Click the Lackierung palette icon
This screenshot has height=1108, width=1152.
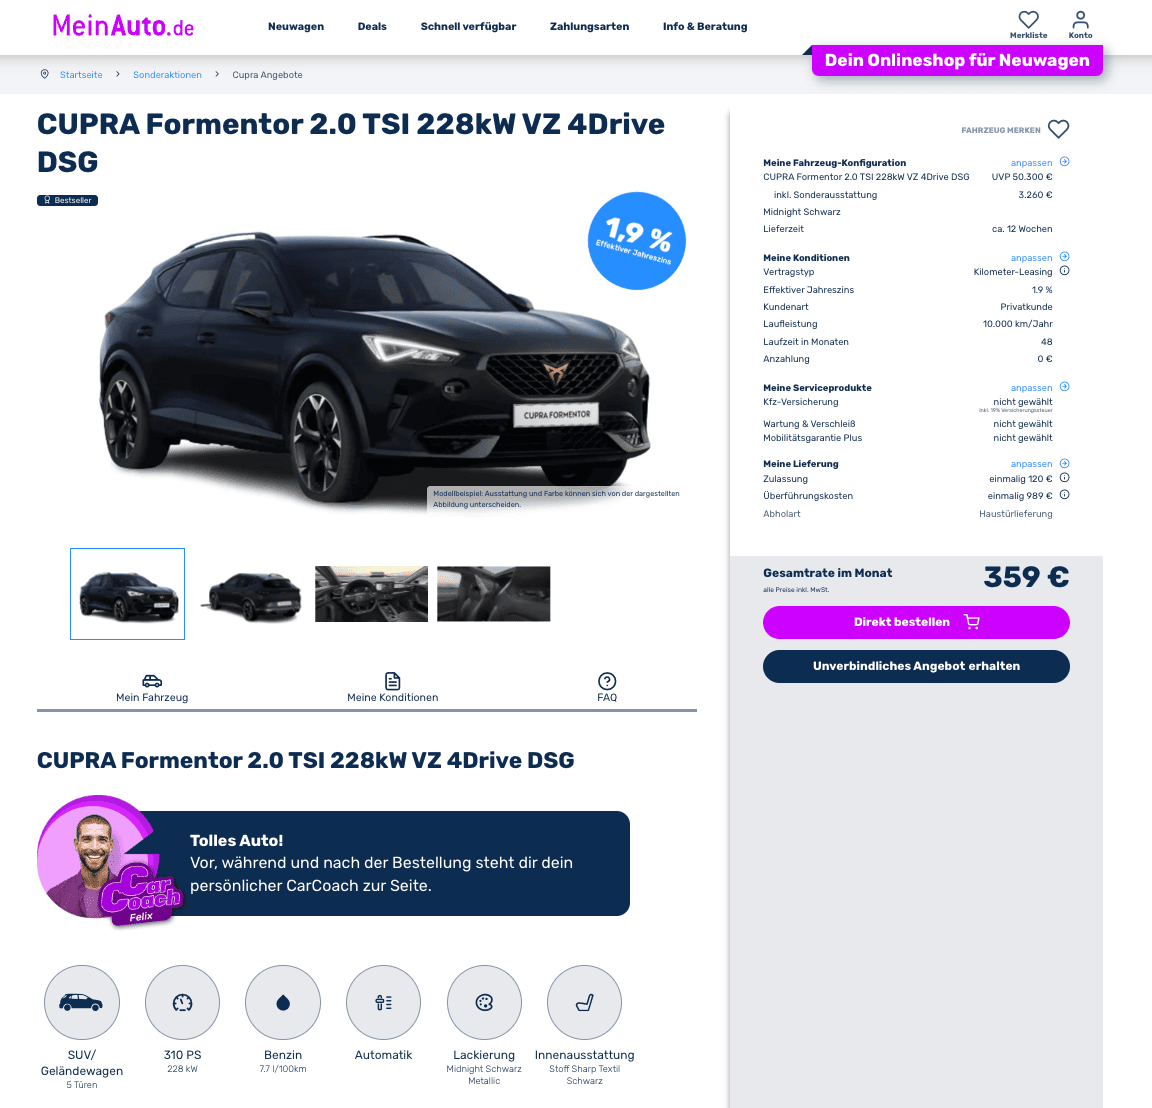click(484, 1002)
